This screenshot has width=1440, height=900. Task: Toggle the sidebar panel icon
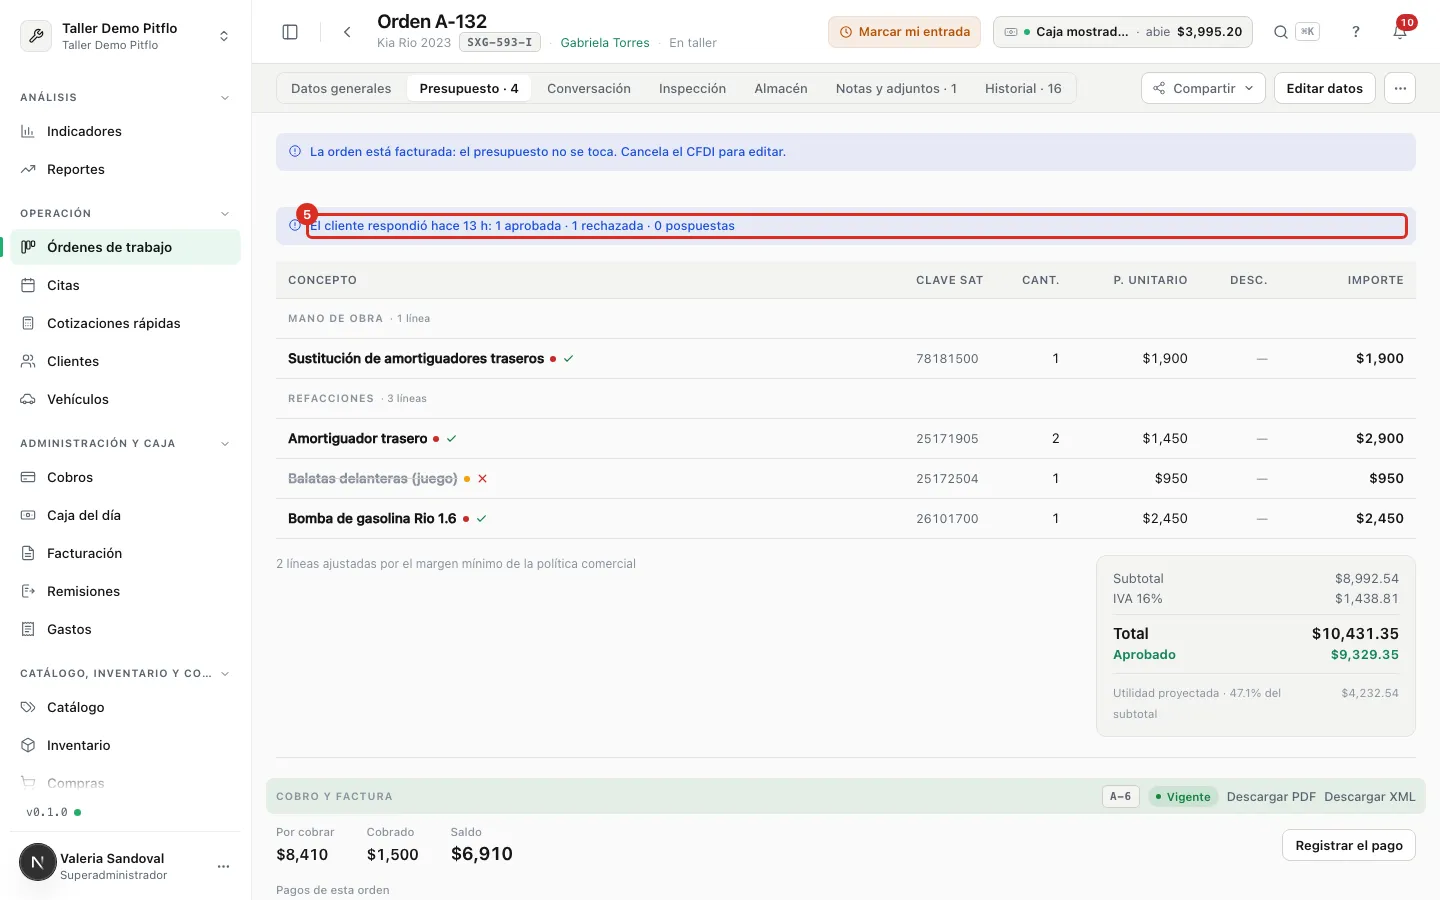click(290, 32)
